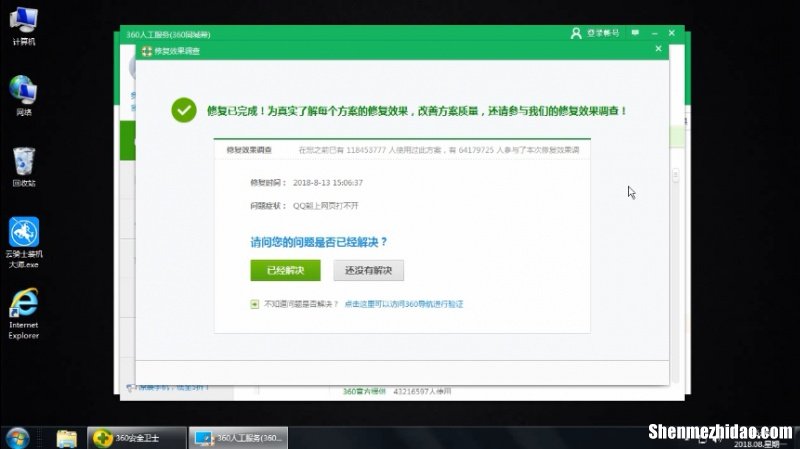Open the 回收站 recycle bin icon

coord(23,167)
